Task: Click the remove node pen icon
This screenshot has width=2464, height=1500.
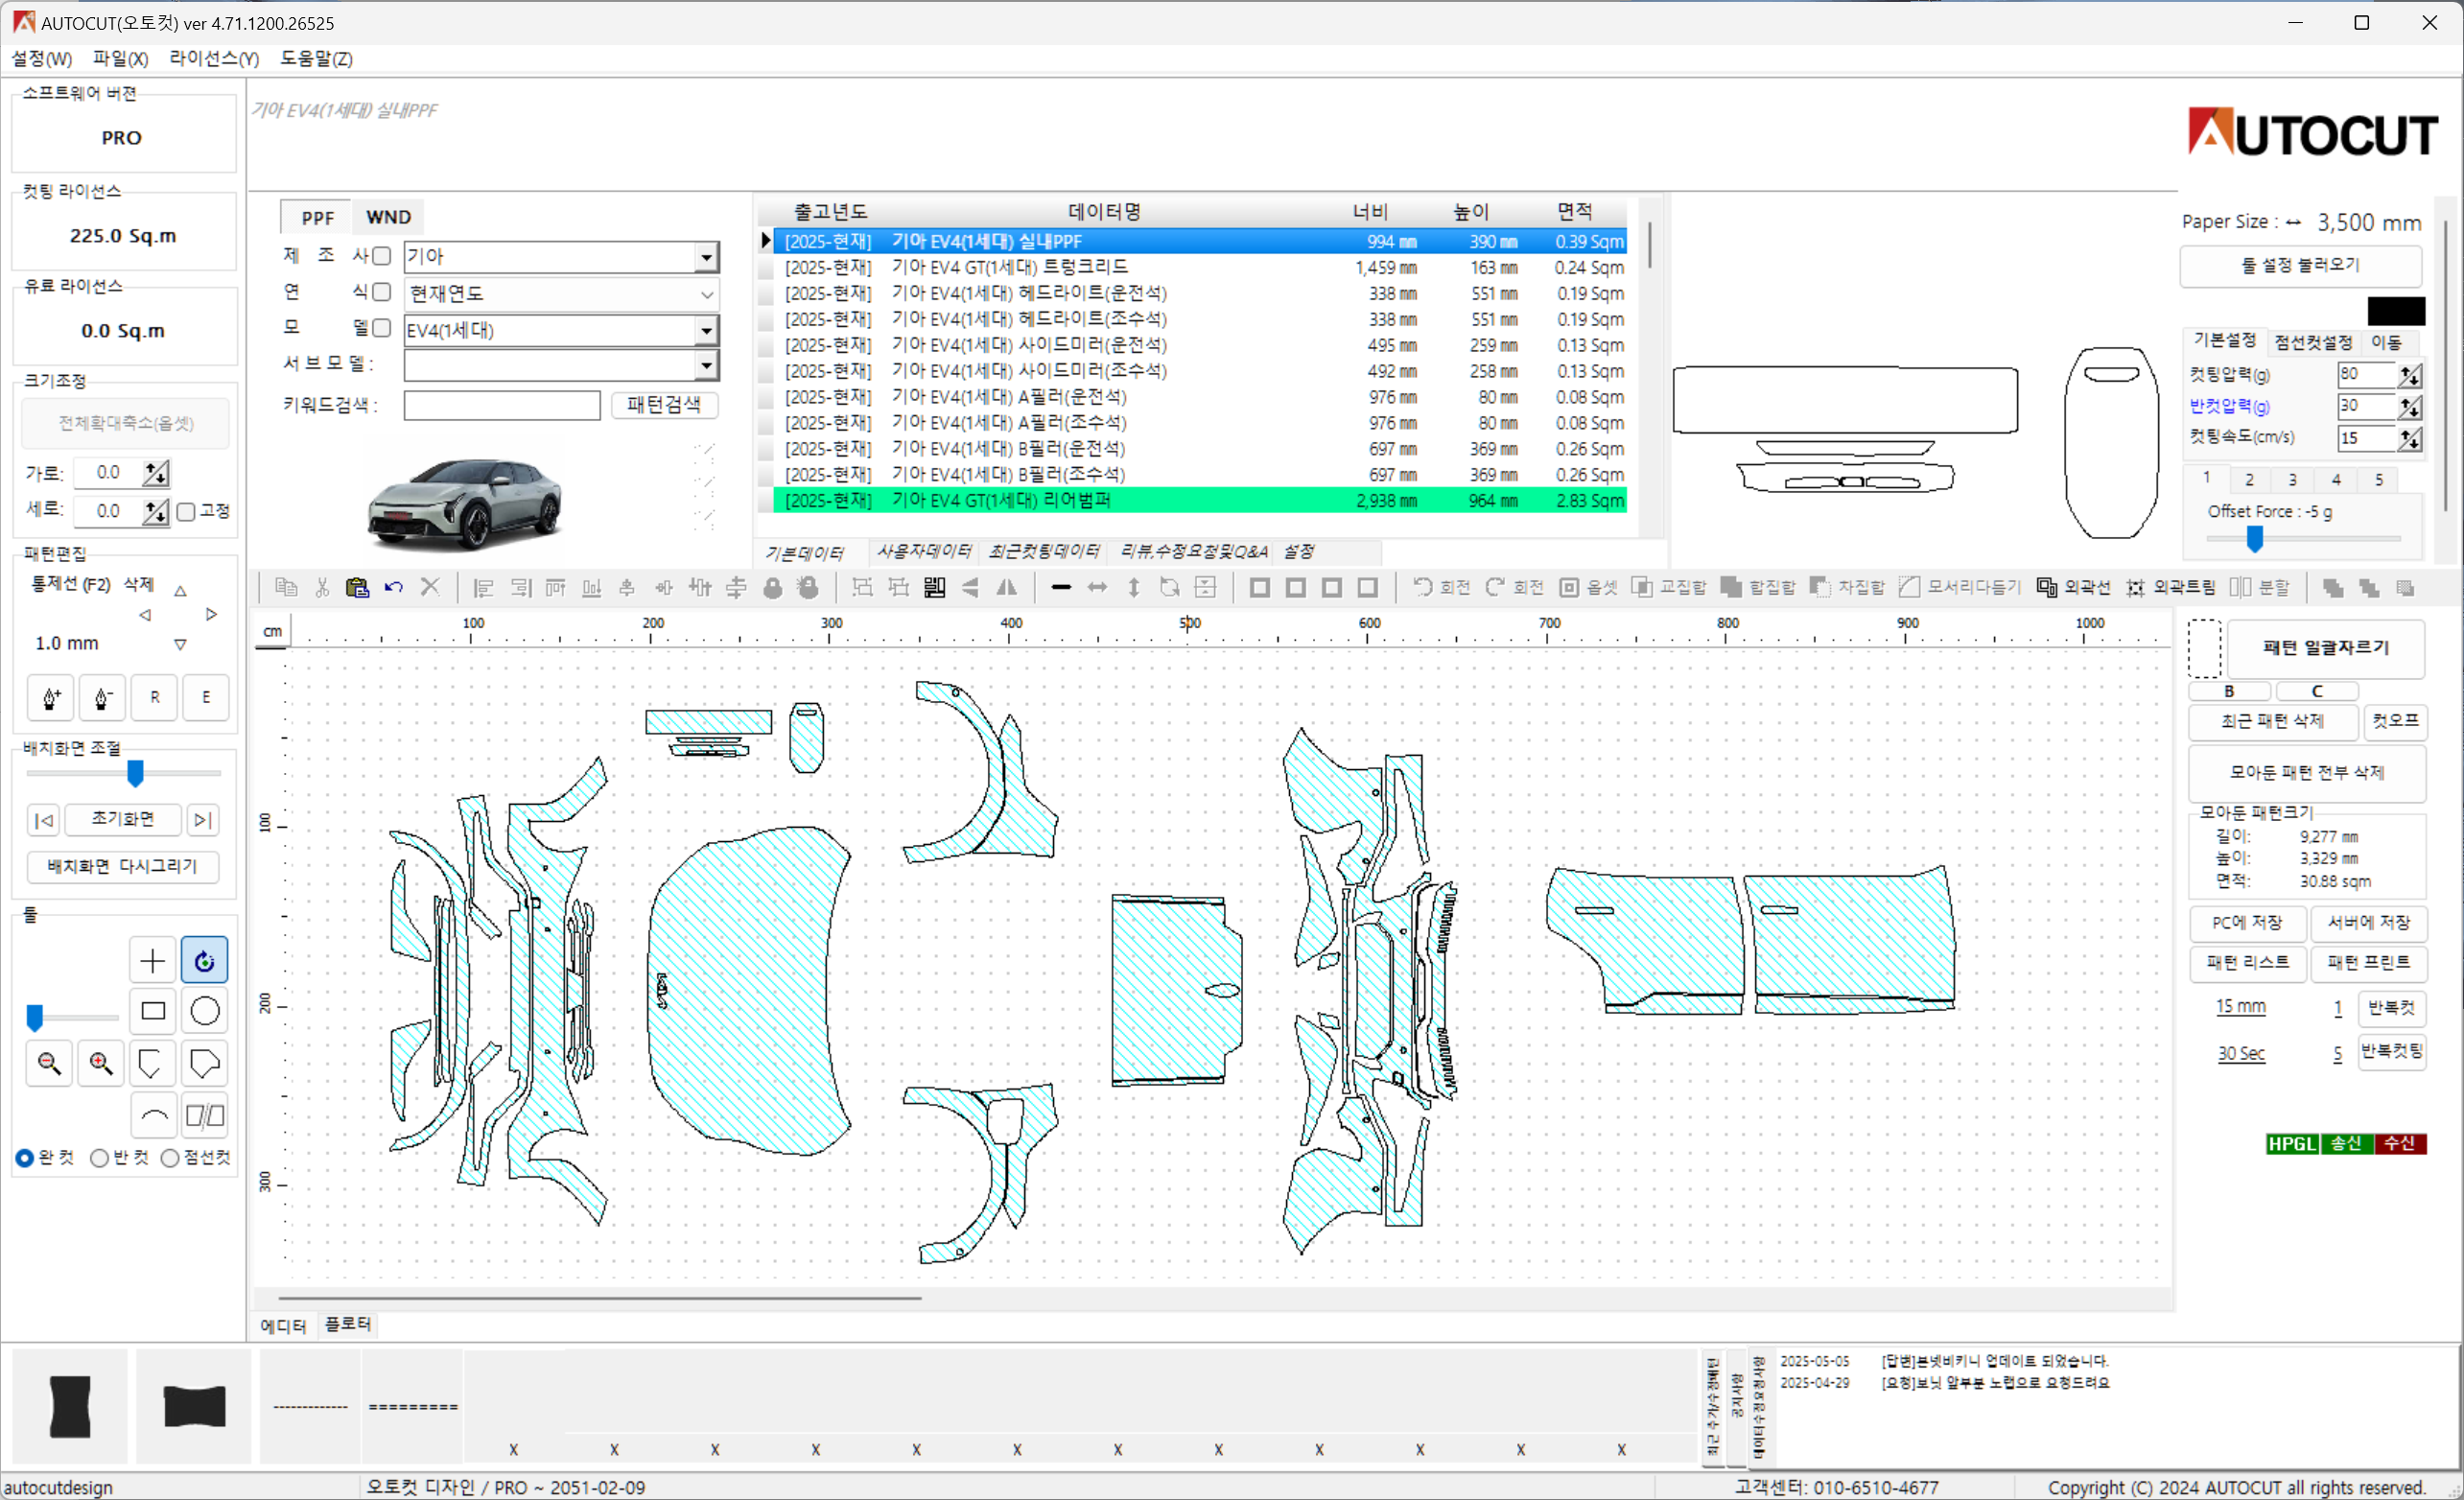Action: [x=102, y=698]
